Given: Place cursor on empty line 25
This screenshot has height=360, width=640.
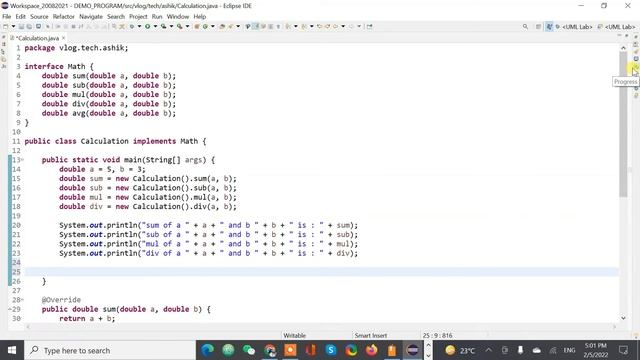Looking at the screenshot, I should (322, 272).
